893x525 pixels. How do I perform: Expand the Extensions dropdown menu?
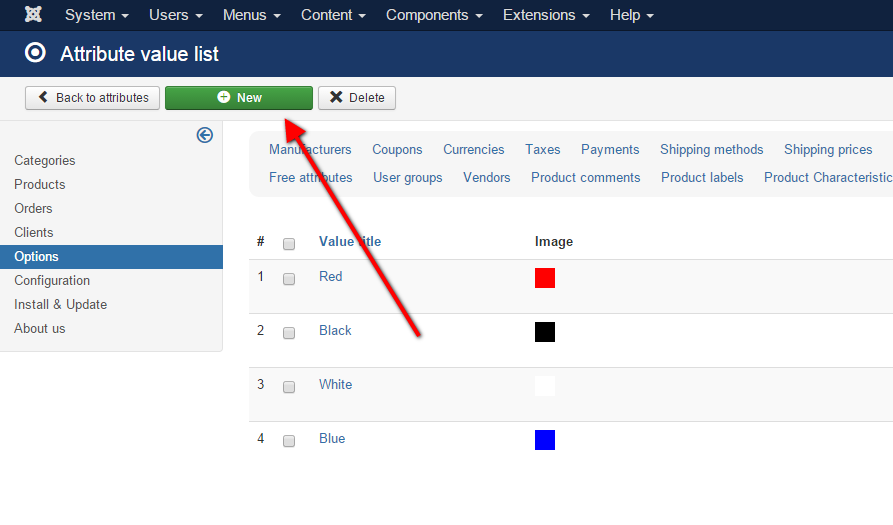point(546,15)
